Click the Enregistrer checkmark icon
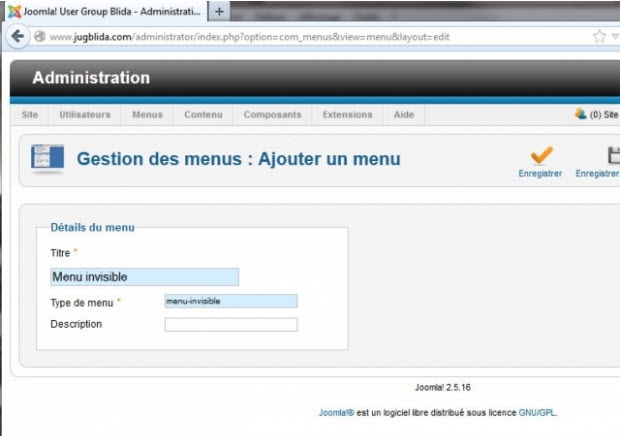The image size is (620, 436). click(x=541, y=155)
